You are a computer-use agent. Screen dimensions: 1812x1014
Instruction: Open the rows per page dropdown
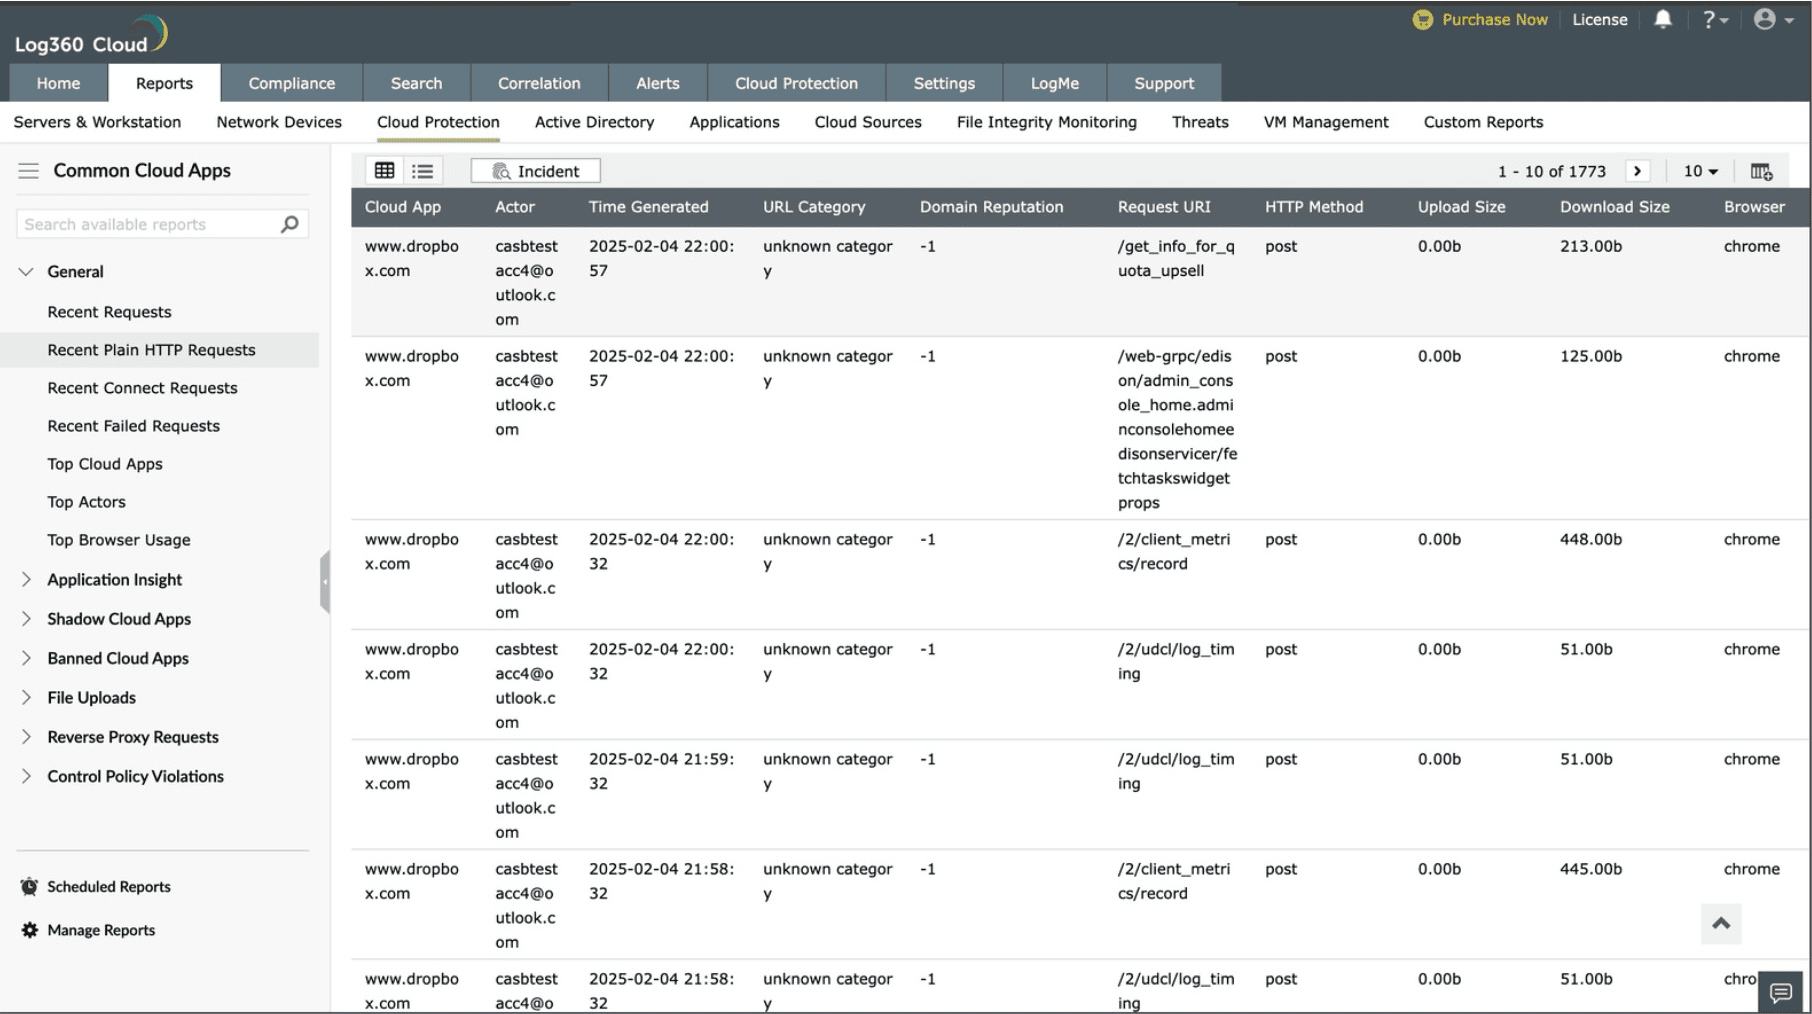[1700, 171]
